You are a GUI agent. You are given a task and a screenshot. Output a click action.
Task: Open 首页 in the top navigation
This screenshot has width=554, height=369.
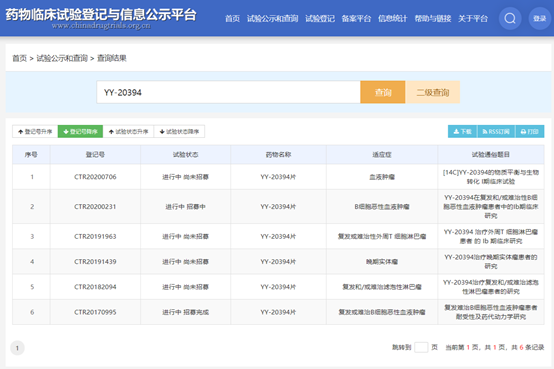coord(232,18)
